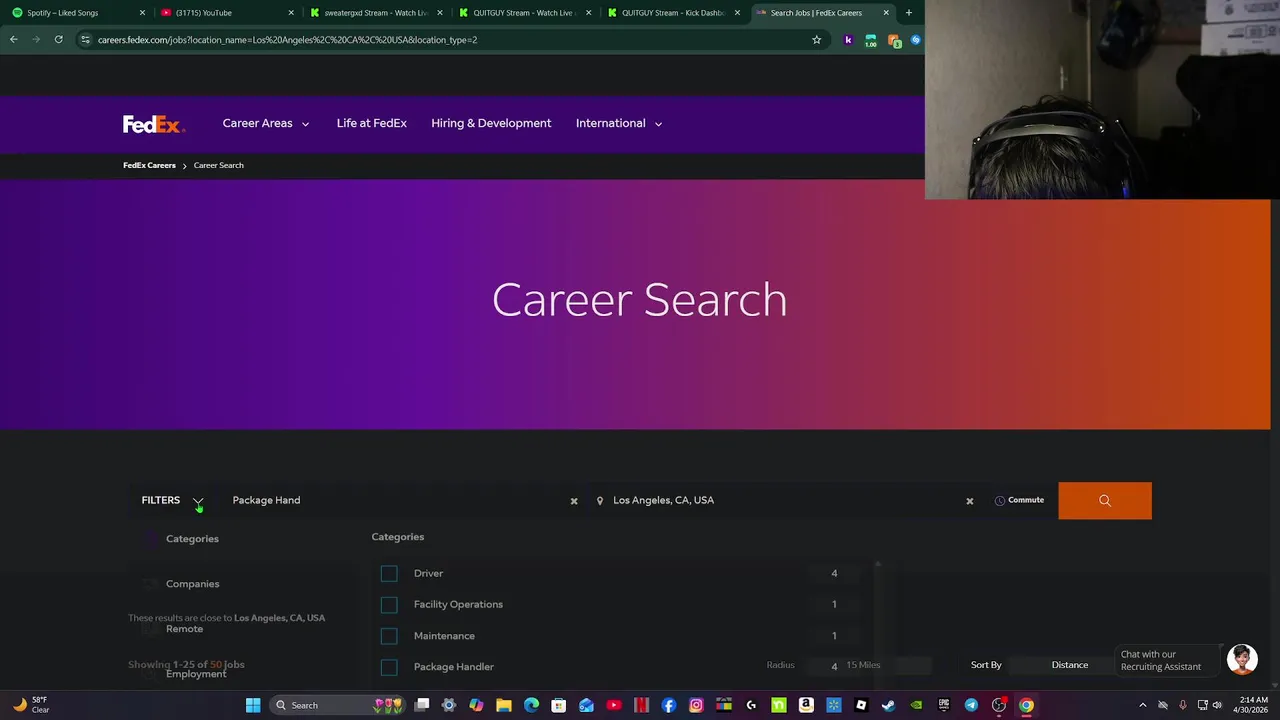Toggle the Commute option
This screenshot has height=720, width=1280.
point(1019,500)
